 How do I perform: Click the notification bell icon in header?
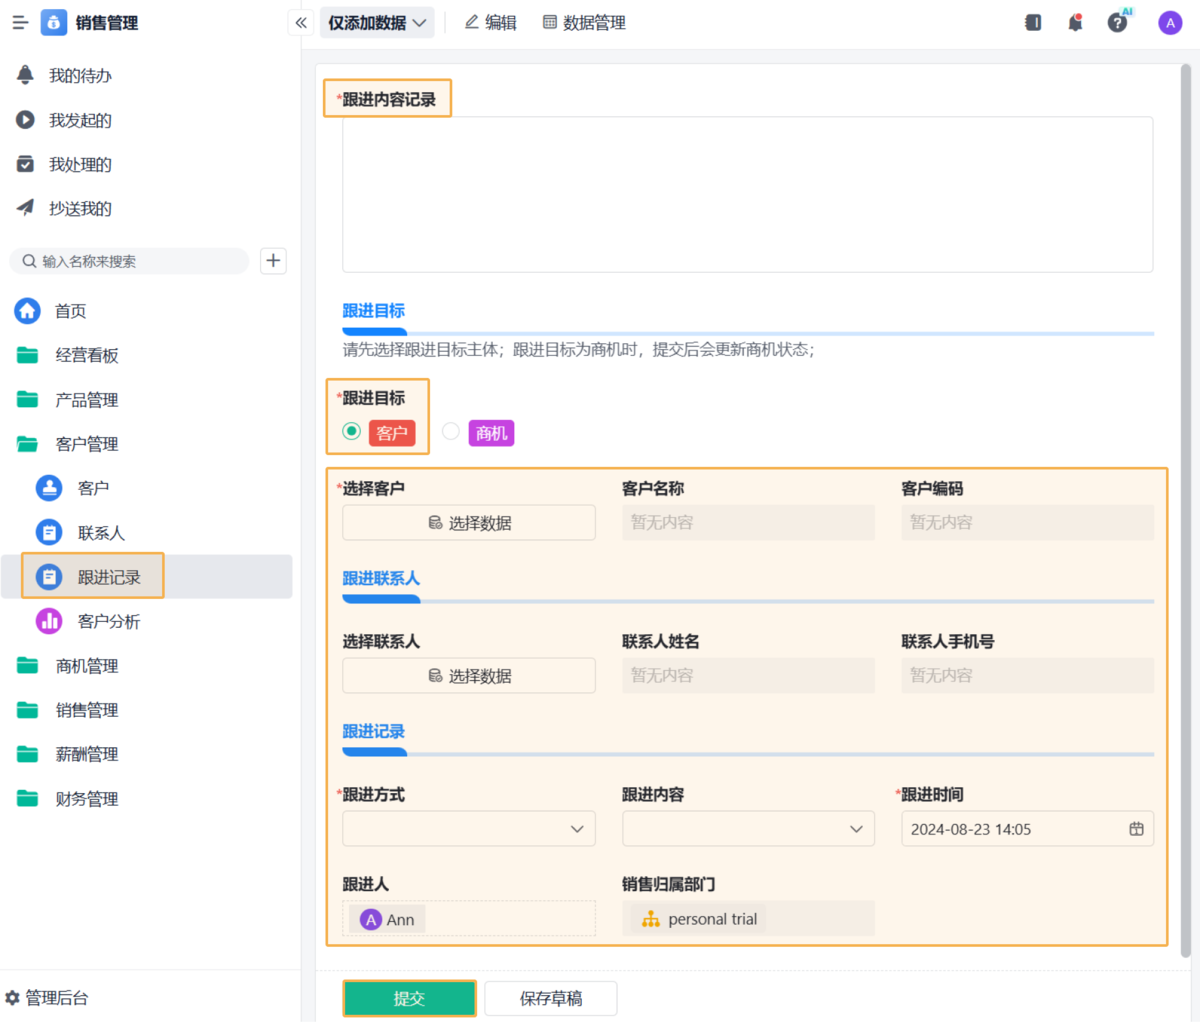click(1075, 23)
